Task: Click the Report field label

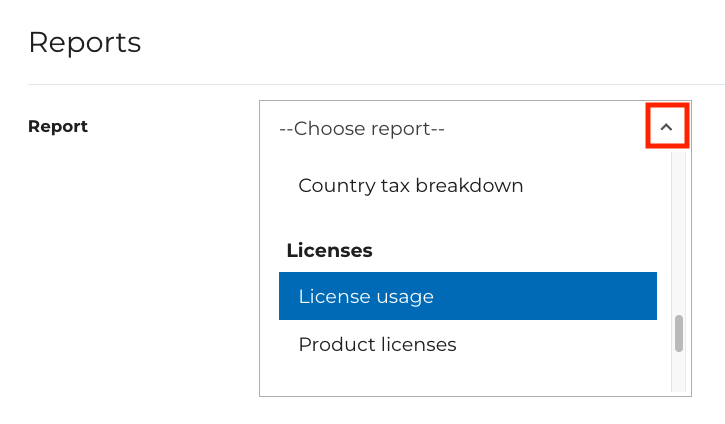Action: click(58, 126)
